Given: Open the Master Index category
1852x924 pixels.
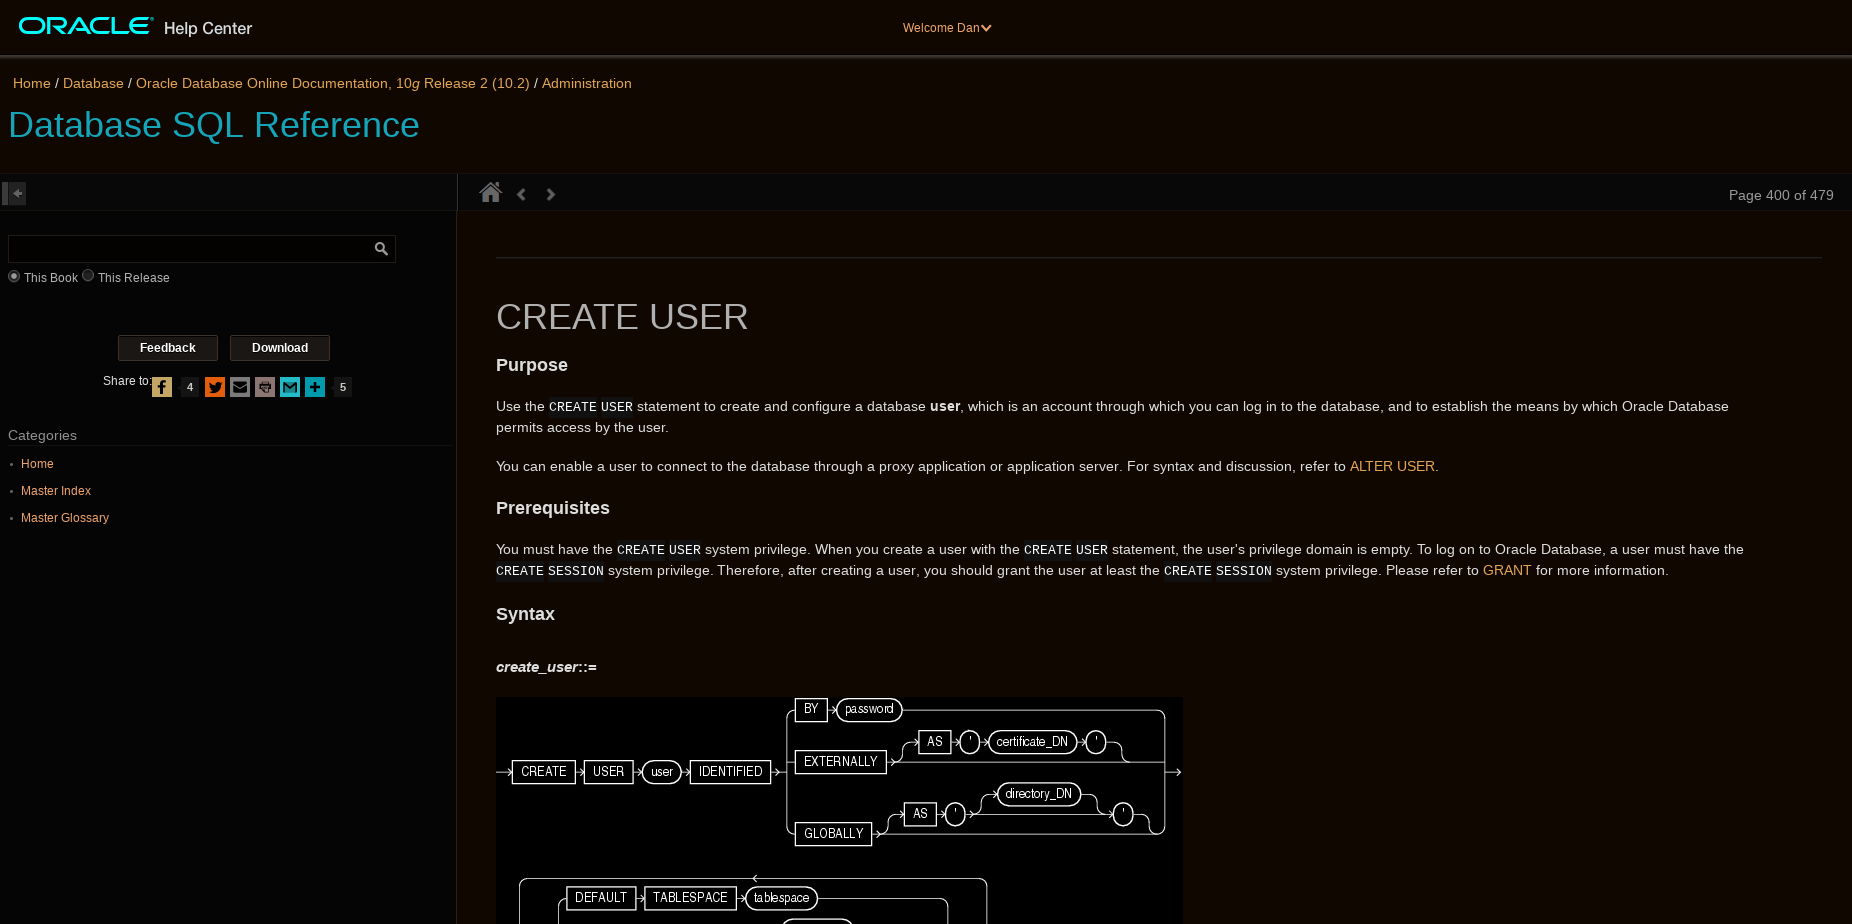Looking at the screenshot, I should 56,490.
